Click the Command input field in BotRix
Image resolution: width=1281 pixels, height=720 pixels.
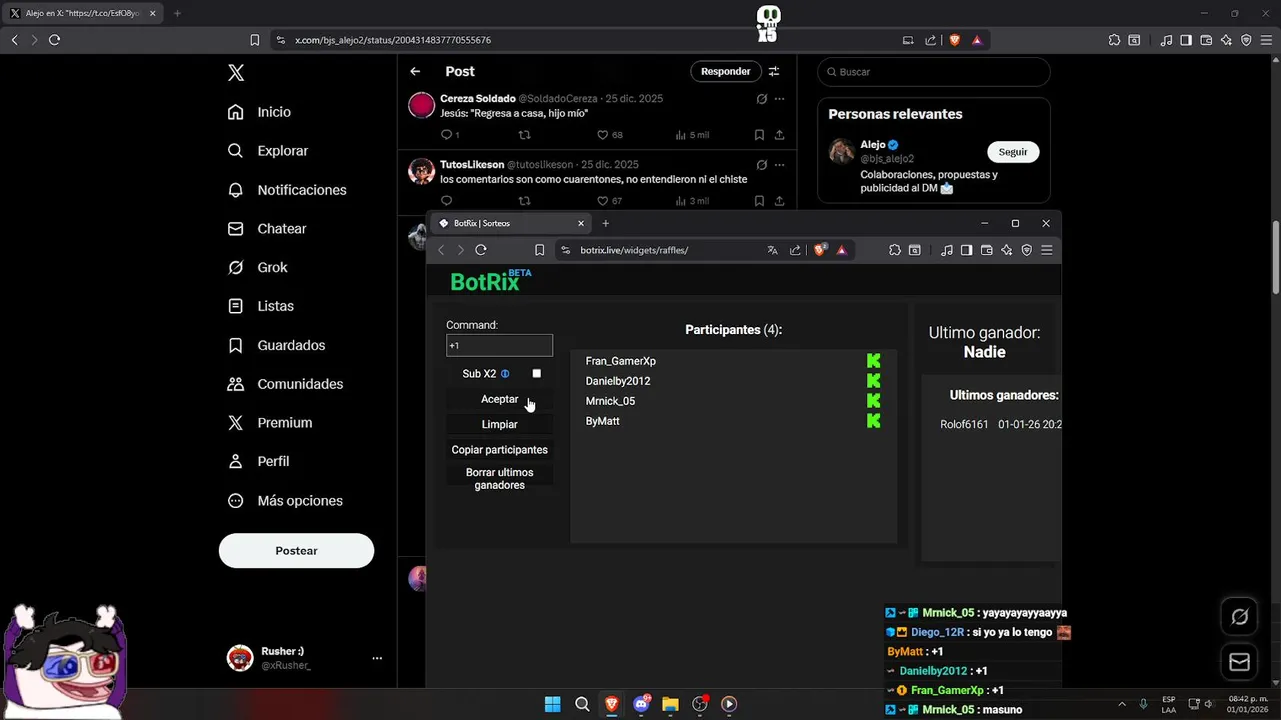pos(499,346)
